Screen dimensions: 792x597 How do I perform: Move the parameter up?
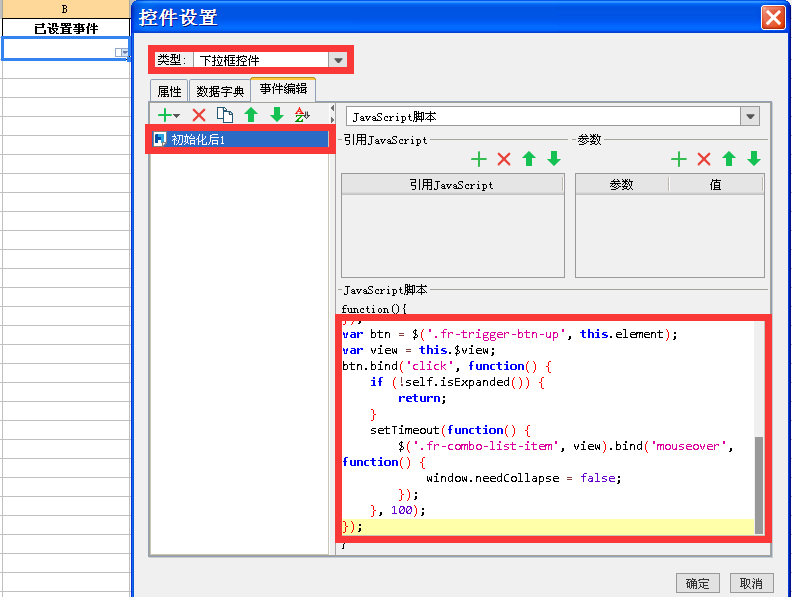(729, 159)
